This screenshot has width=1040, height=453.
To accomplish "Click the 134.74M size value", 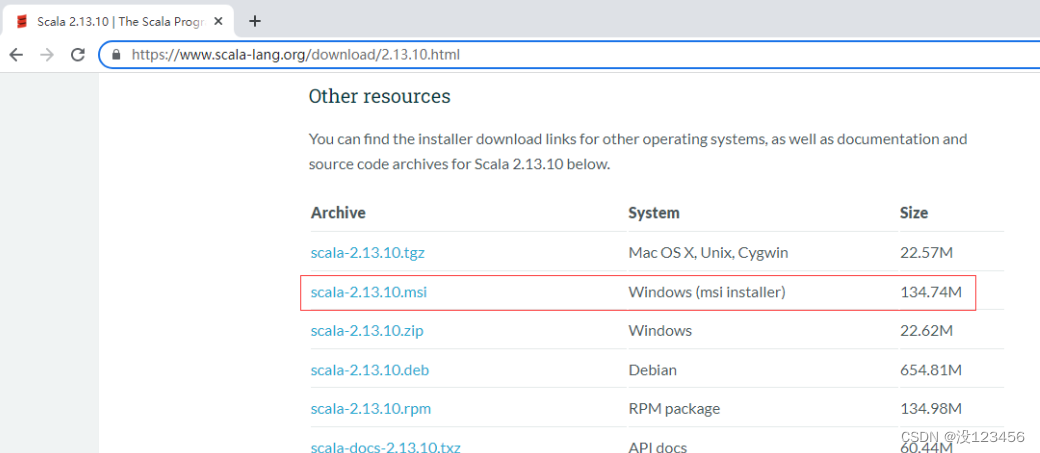I will tap(931, 291).
